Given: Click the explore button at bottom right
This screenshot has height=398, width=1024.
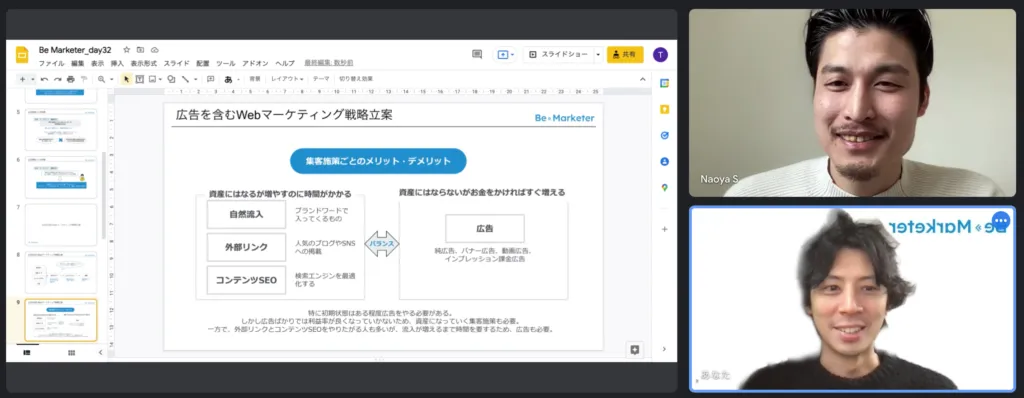Looking at the screenshot, I should (634, 350).
